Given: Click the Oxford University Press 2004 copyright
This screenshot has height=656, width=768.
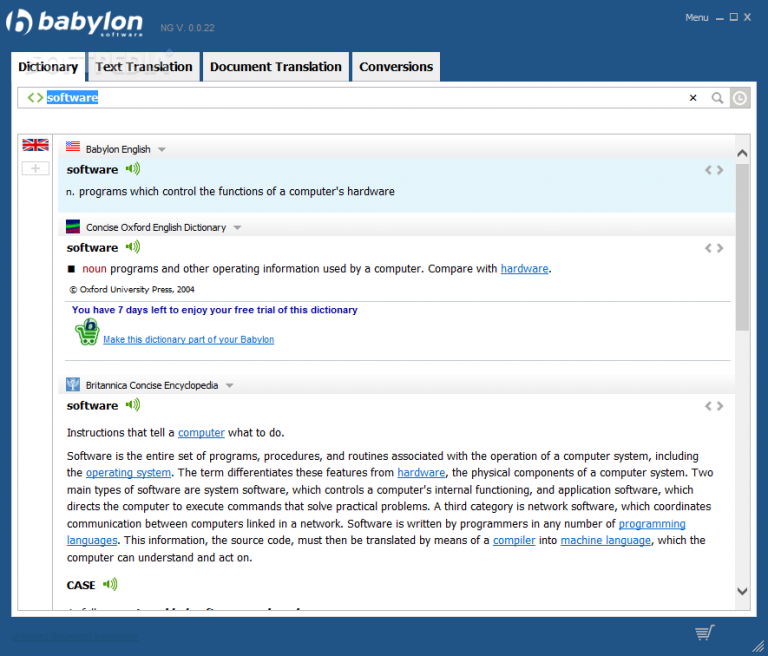Looking at the screenshot, I should pyautogui.click(x=132, y=290).
